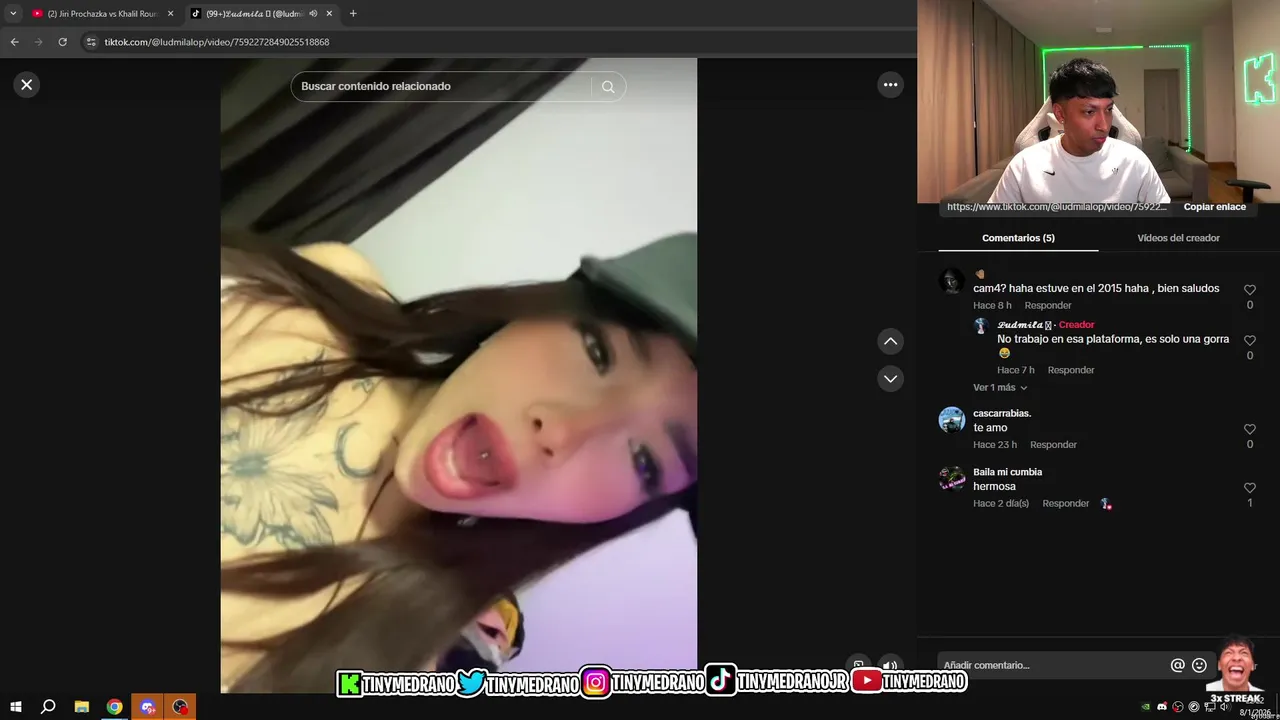Click the browser back arrow
Screen dimensions: 1280x720
click(14, 42)
